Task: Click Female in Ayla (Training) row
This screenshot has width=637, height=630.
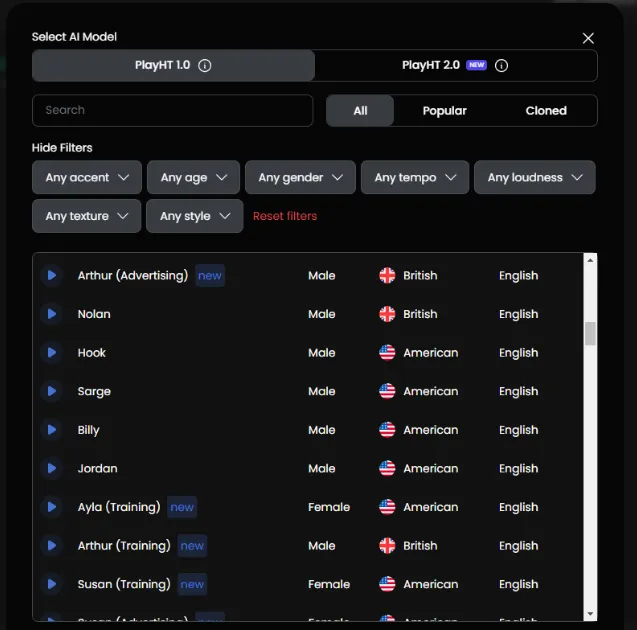Action: click(329, 507)
